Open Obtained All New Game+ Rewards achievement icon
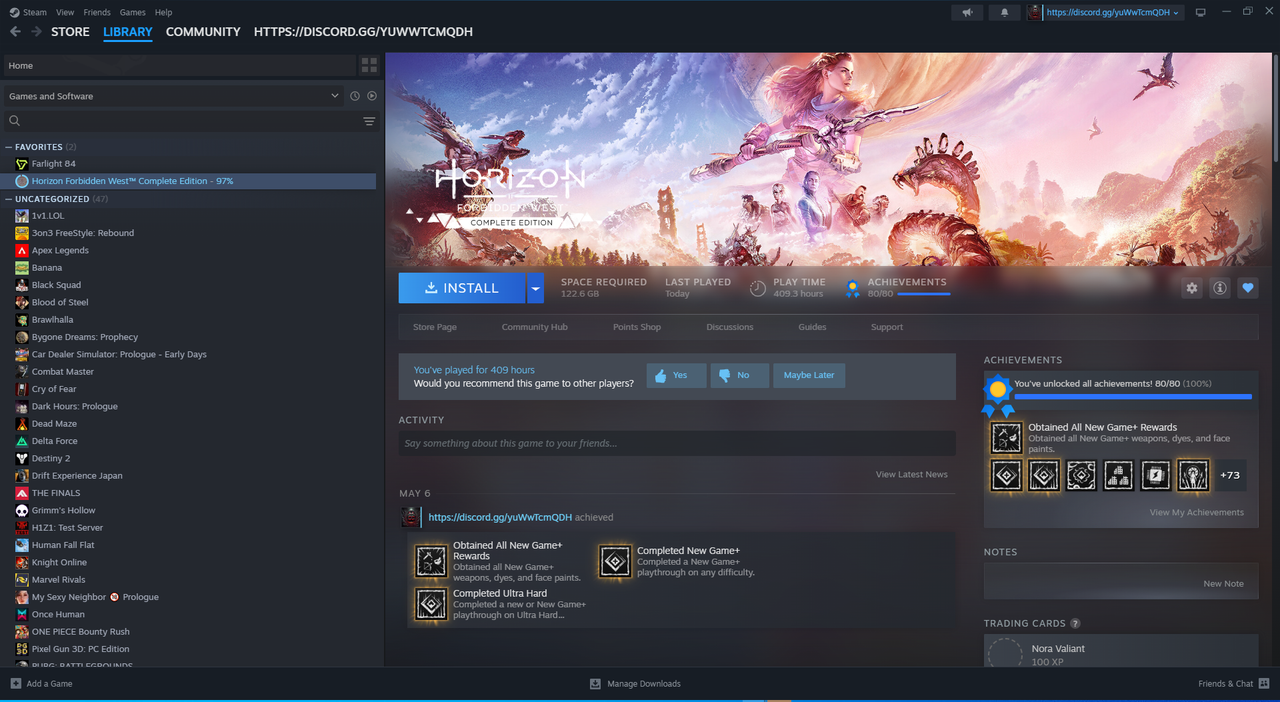 tap(1006, 438)
